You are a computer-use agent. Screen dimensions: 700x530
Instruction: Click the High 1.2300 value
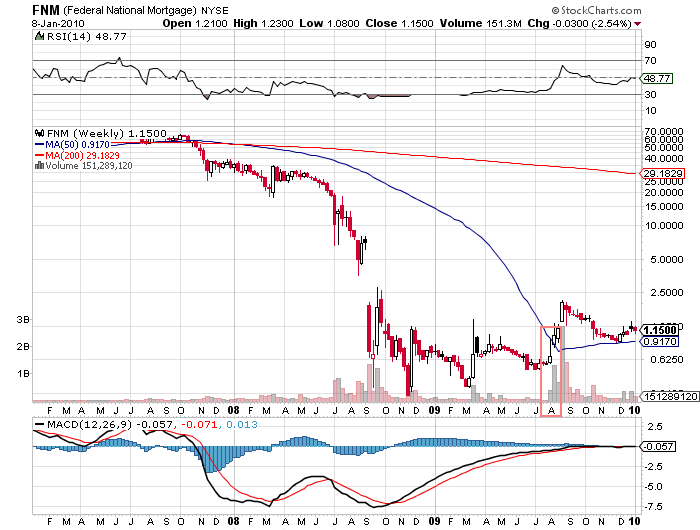(x=263, y=23)
